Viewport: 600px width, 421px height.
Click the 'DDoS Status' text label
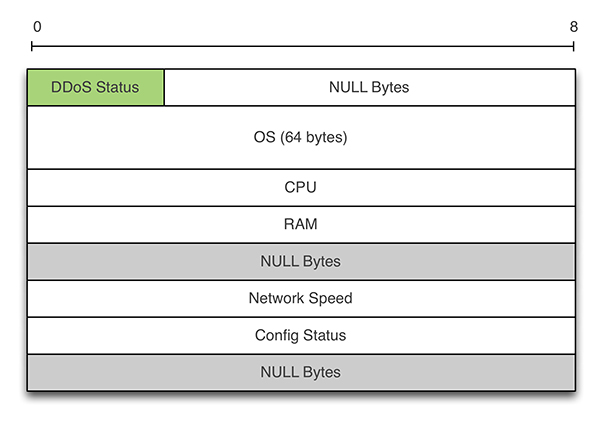pos(95,87)
